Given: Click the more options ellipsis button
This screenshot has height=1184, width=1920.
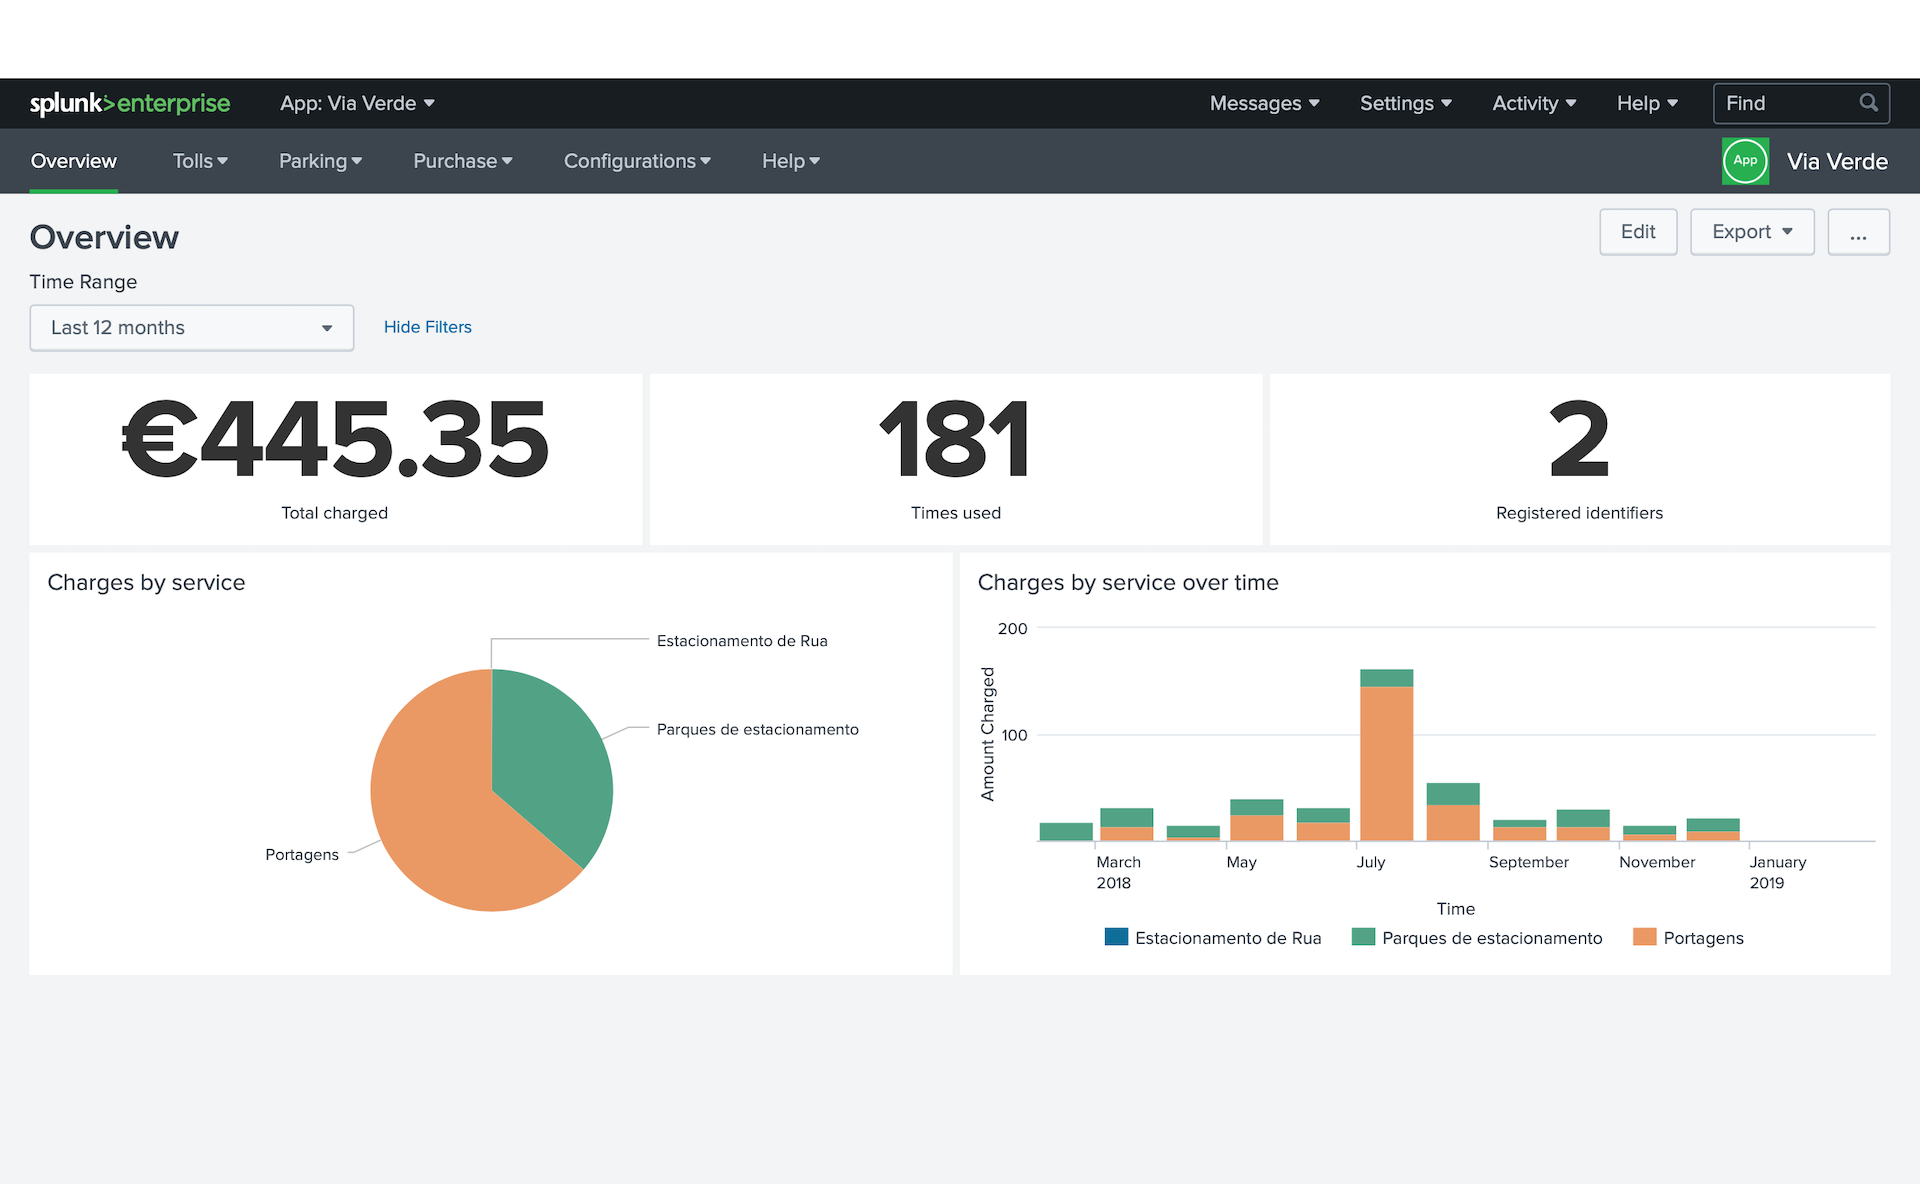Looking at the screenshot, I should coord(1858,232).
